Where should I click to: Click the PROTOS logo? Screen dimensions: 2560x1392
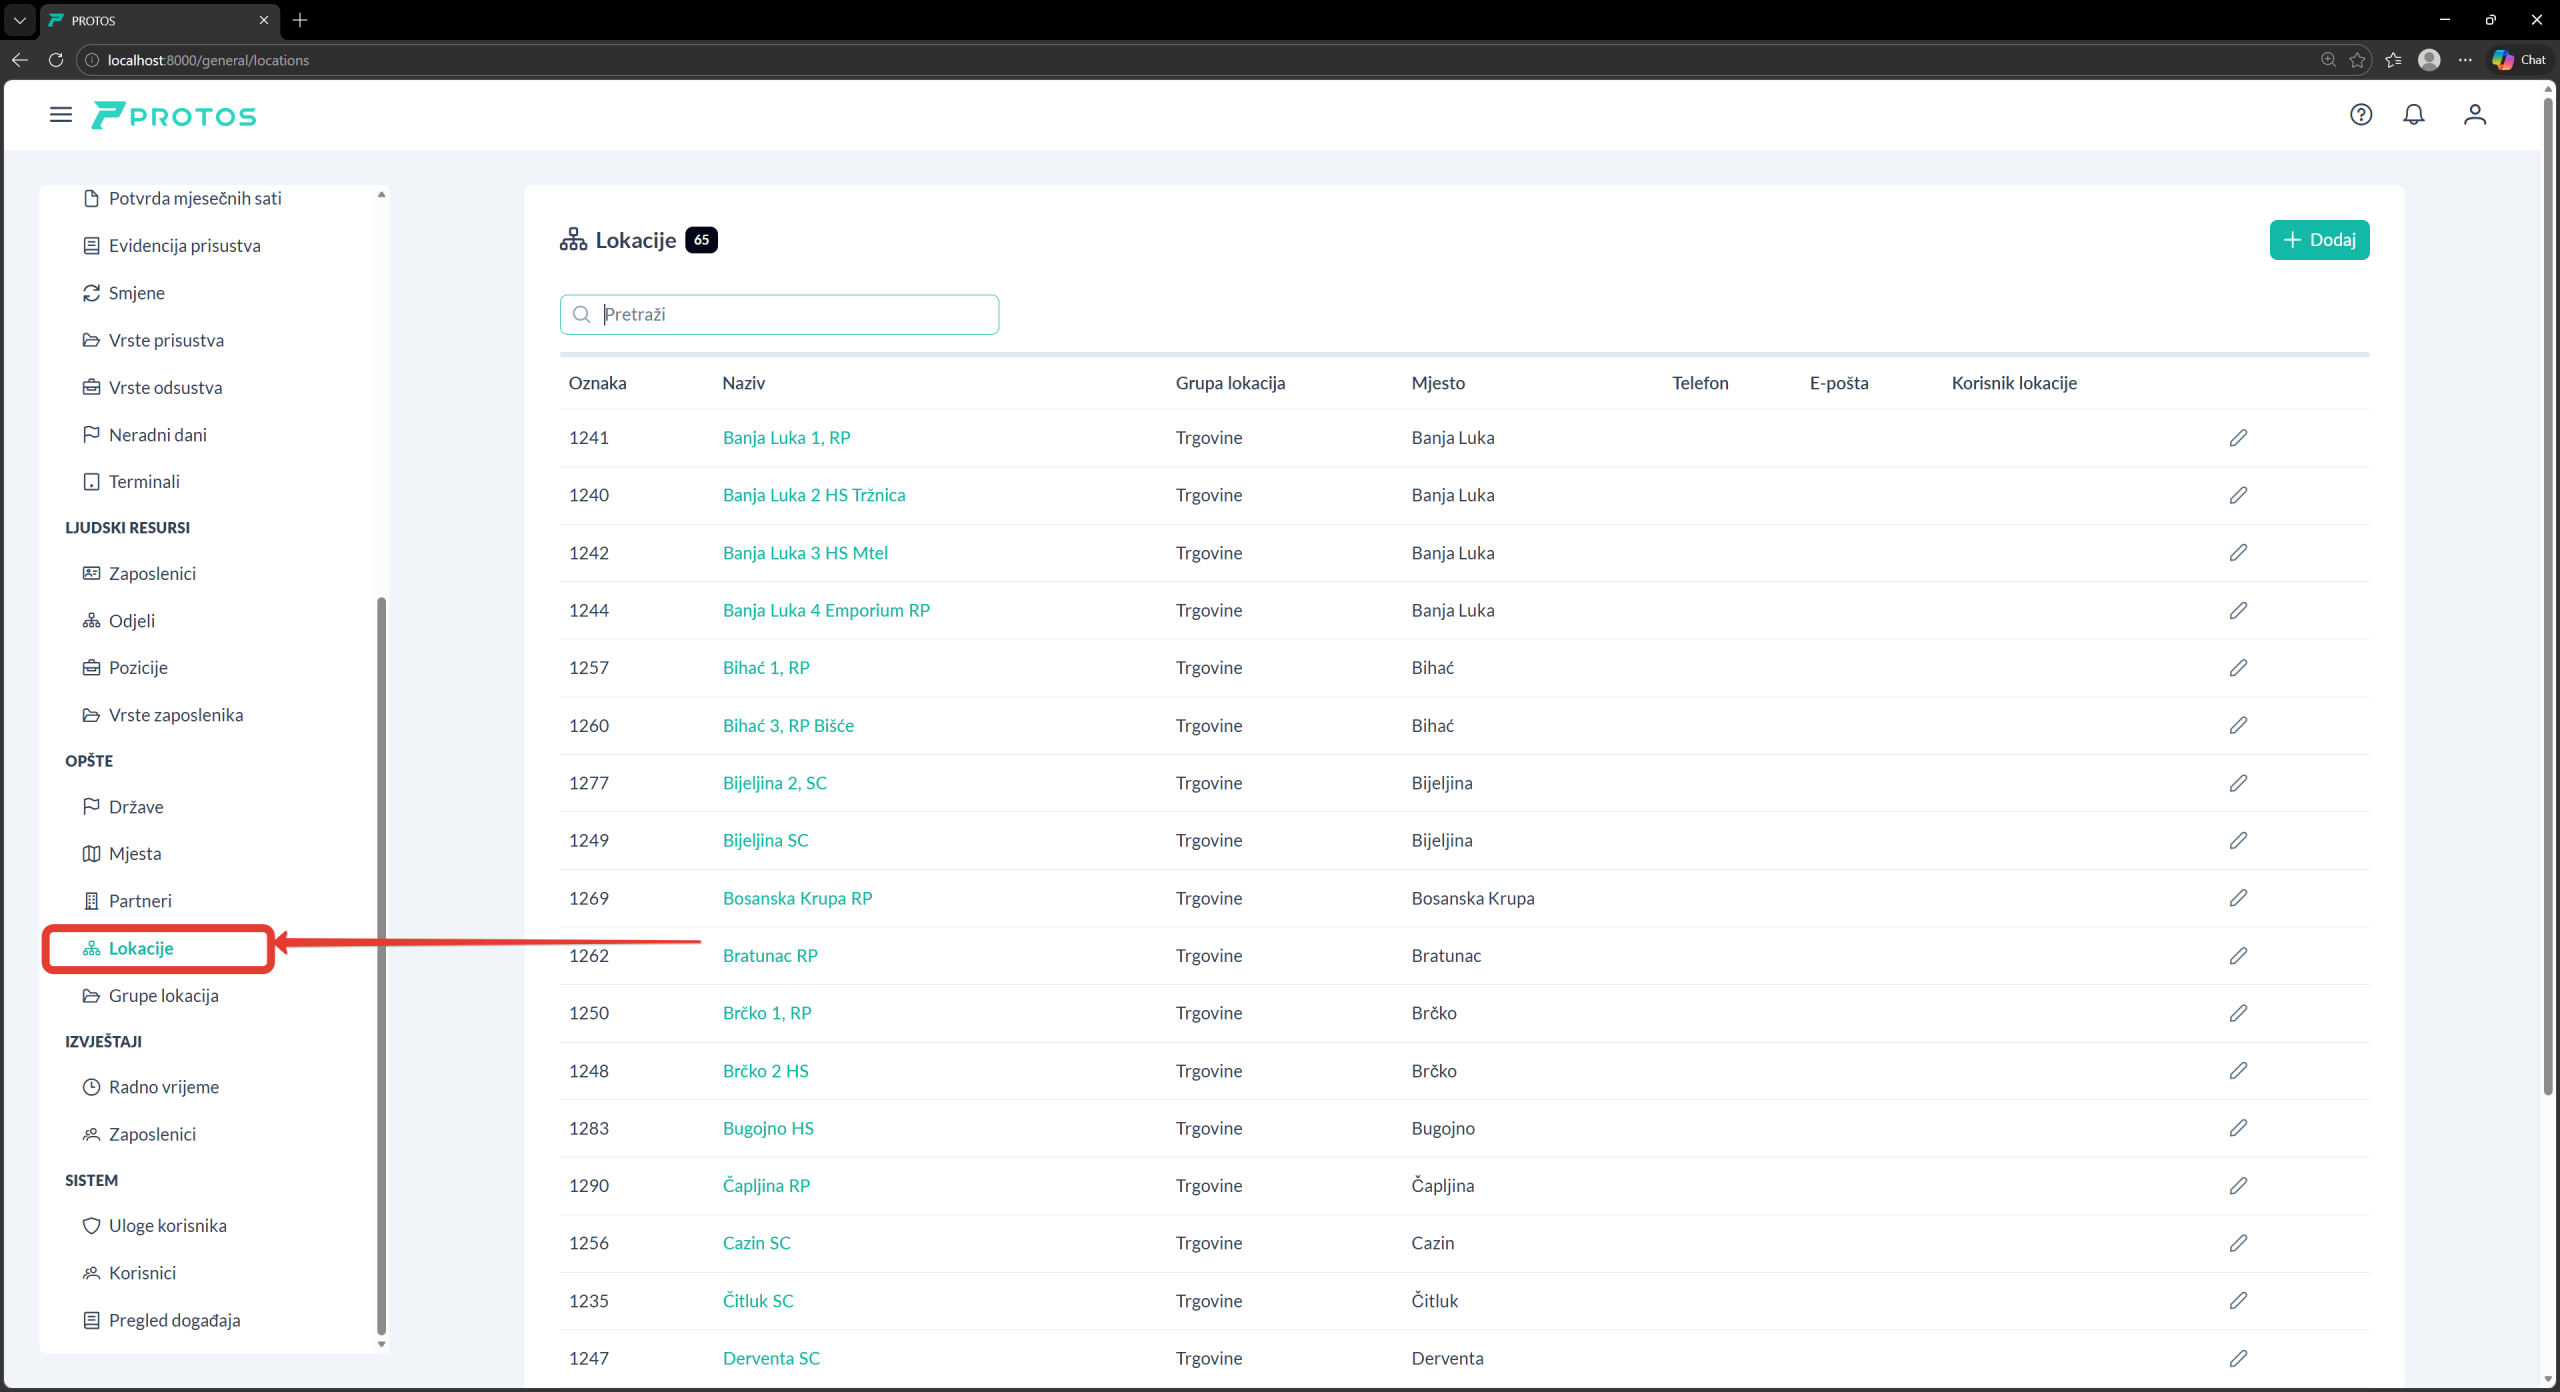[x=175, y=116]
